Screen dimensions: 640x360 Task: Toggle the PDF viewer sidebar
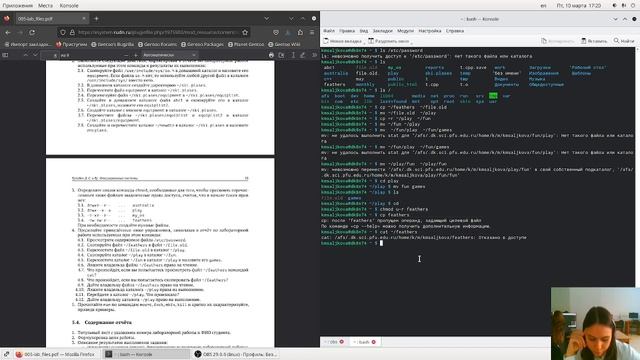tap(5, 55)
